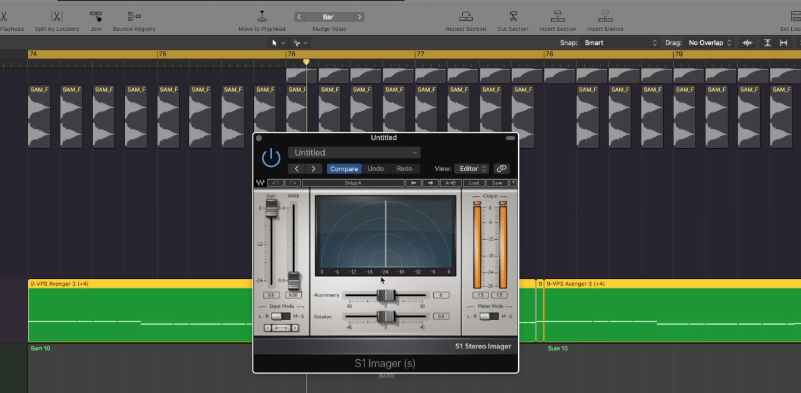This screenshot has height=393, width=801.
Task: Click the plugin link chain icon
Action: tap(502, 169)
